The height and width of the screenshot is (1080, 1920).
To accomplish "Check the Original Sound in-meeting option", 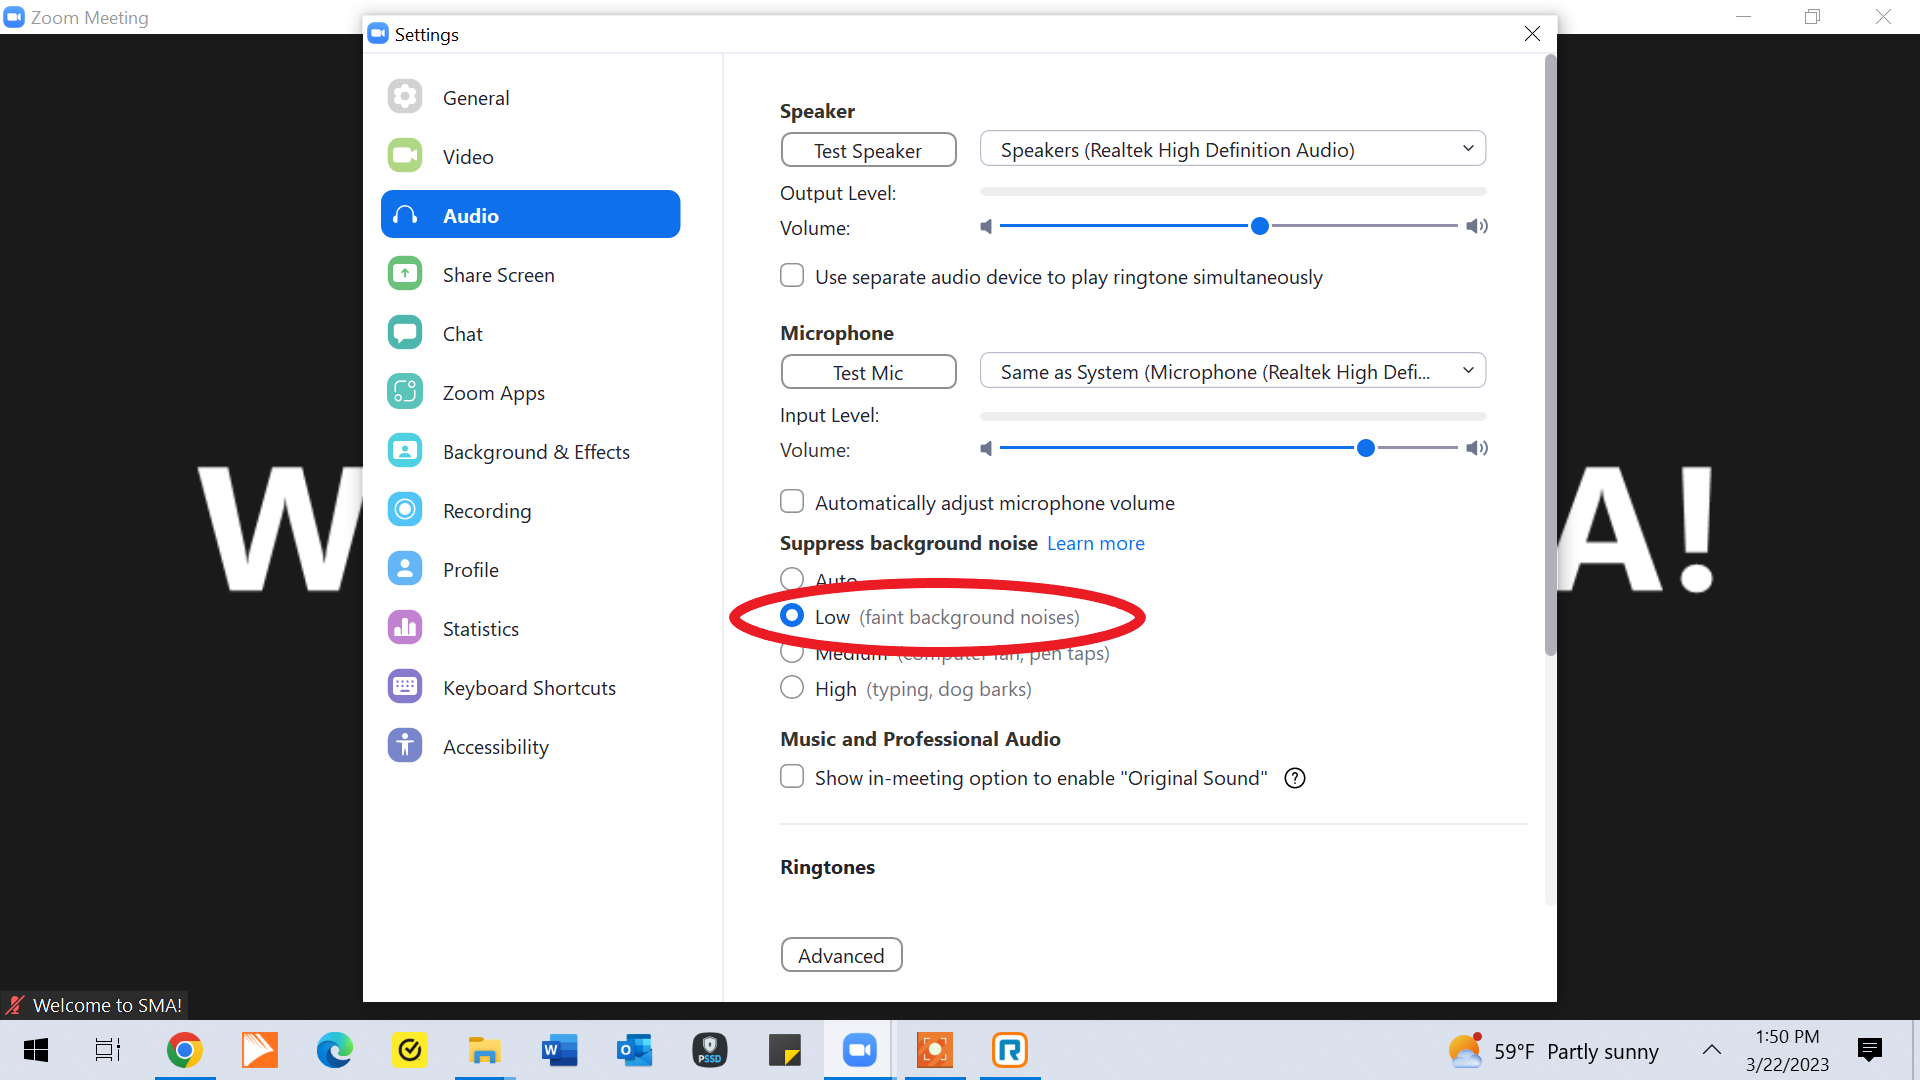I will click(792, 776).
